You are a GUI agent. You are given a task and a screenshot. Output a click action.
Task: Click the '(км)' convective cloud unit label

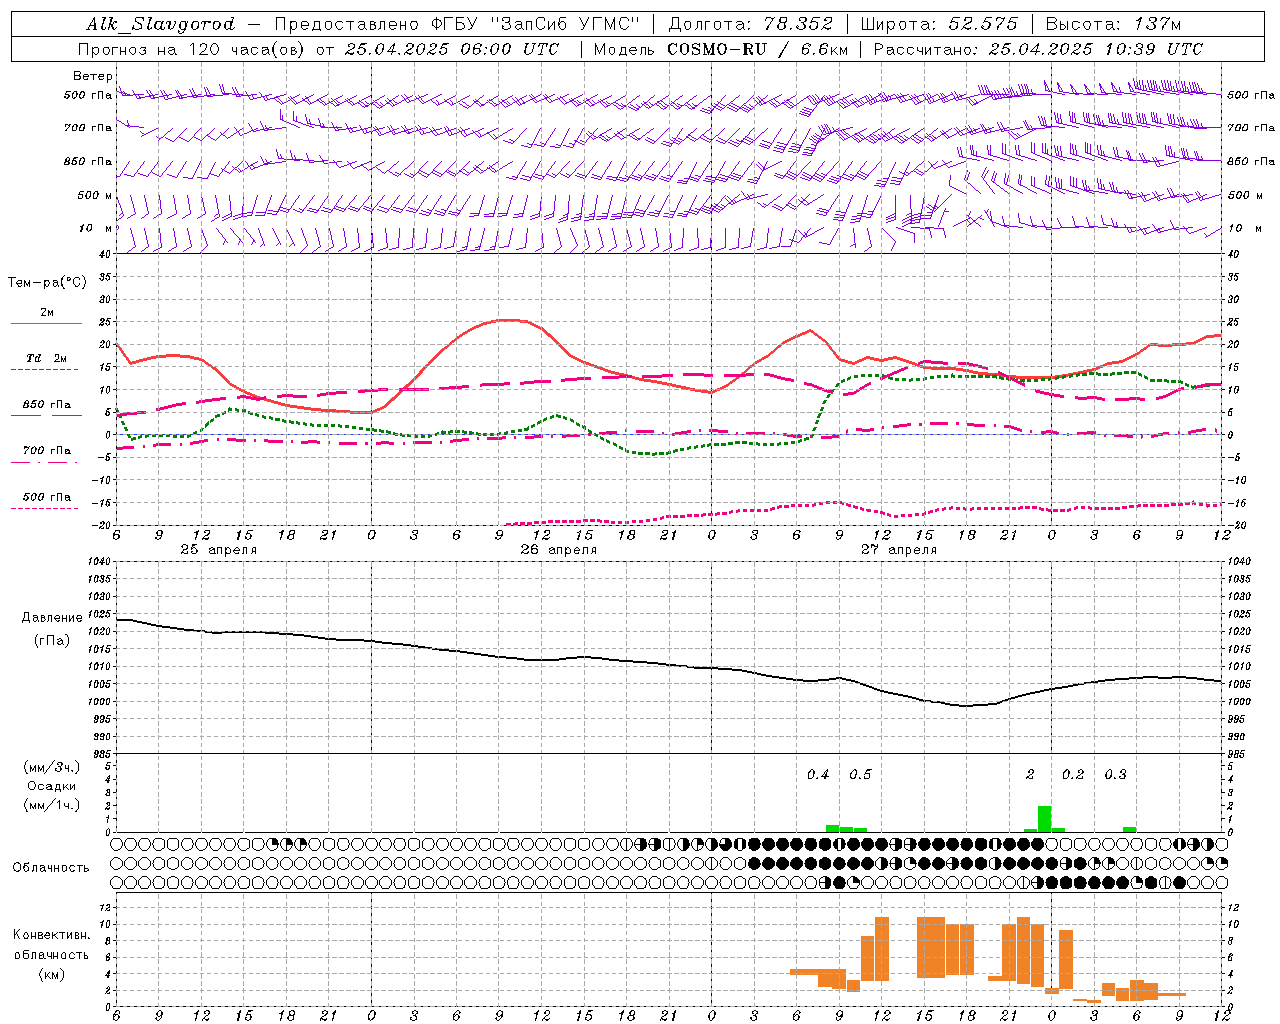(52, 974)
